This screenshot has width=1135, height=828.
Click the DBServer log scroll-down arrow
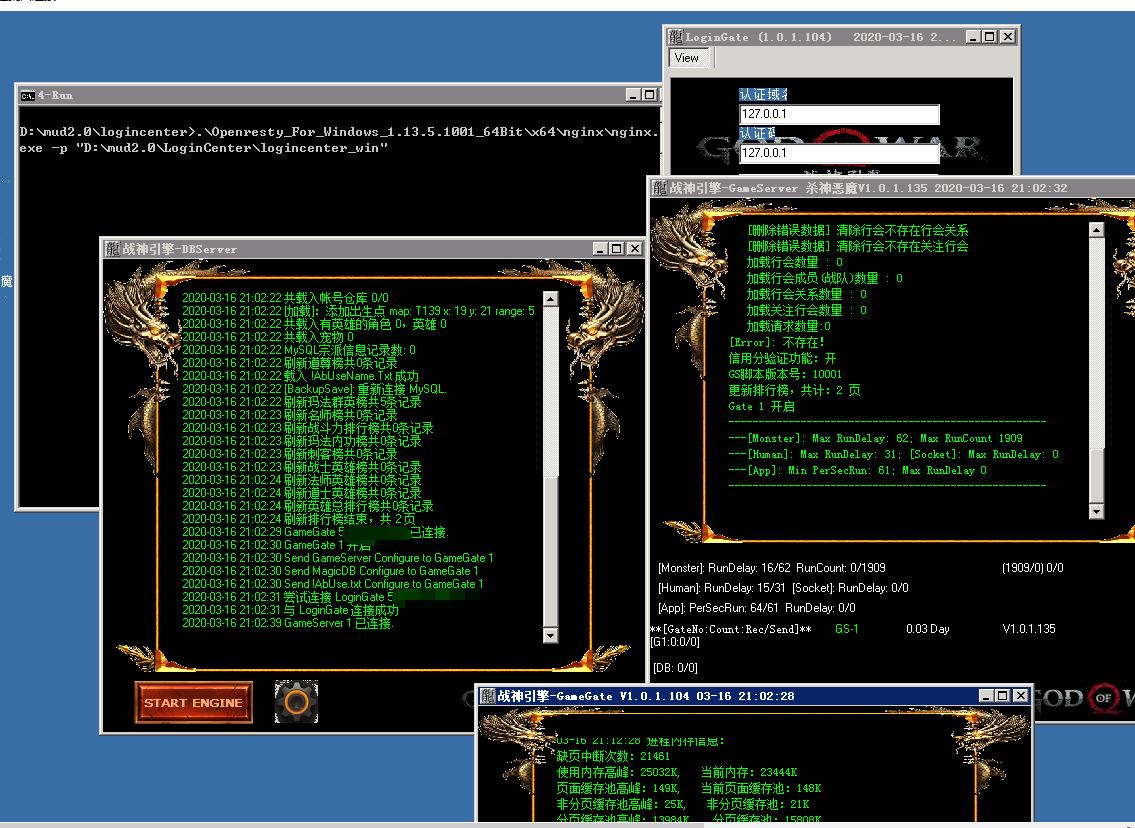pos(550,635)
